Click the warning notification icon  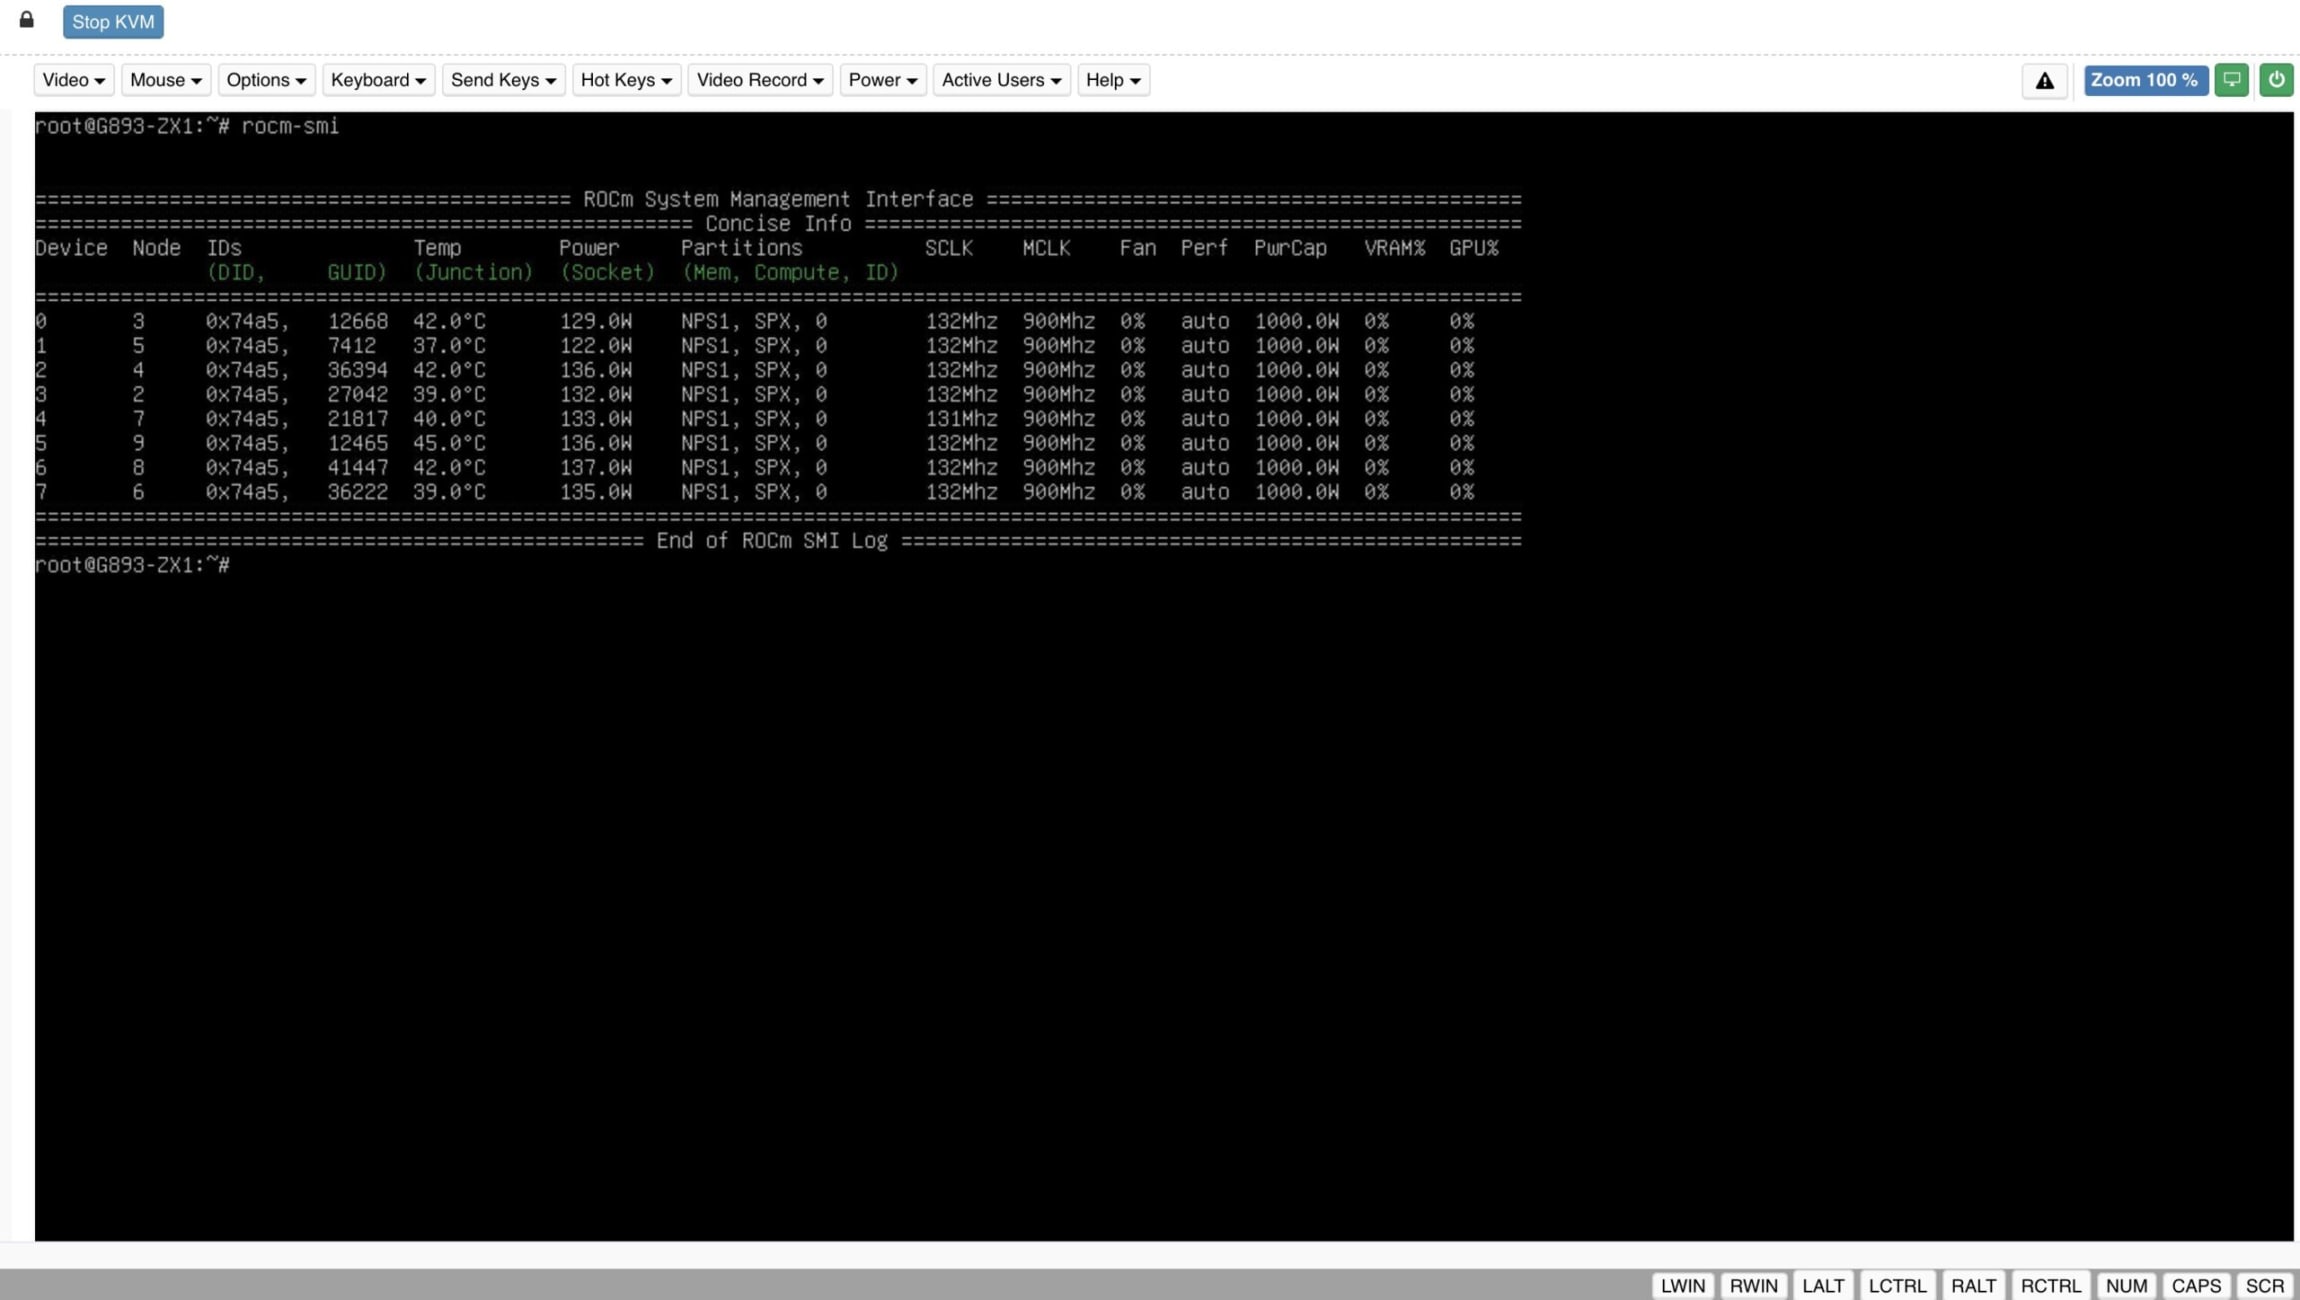pyautogui.click(x=2044, y=80)
